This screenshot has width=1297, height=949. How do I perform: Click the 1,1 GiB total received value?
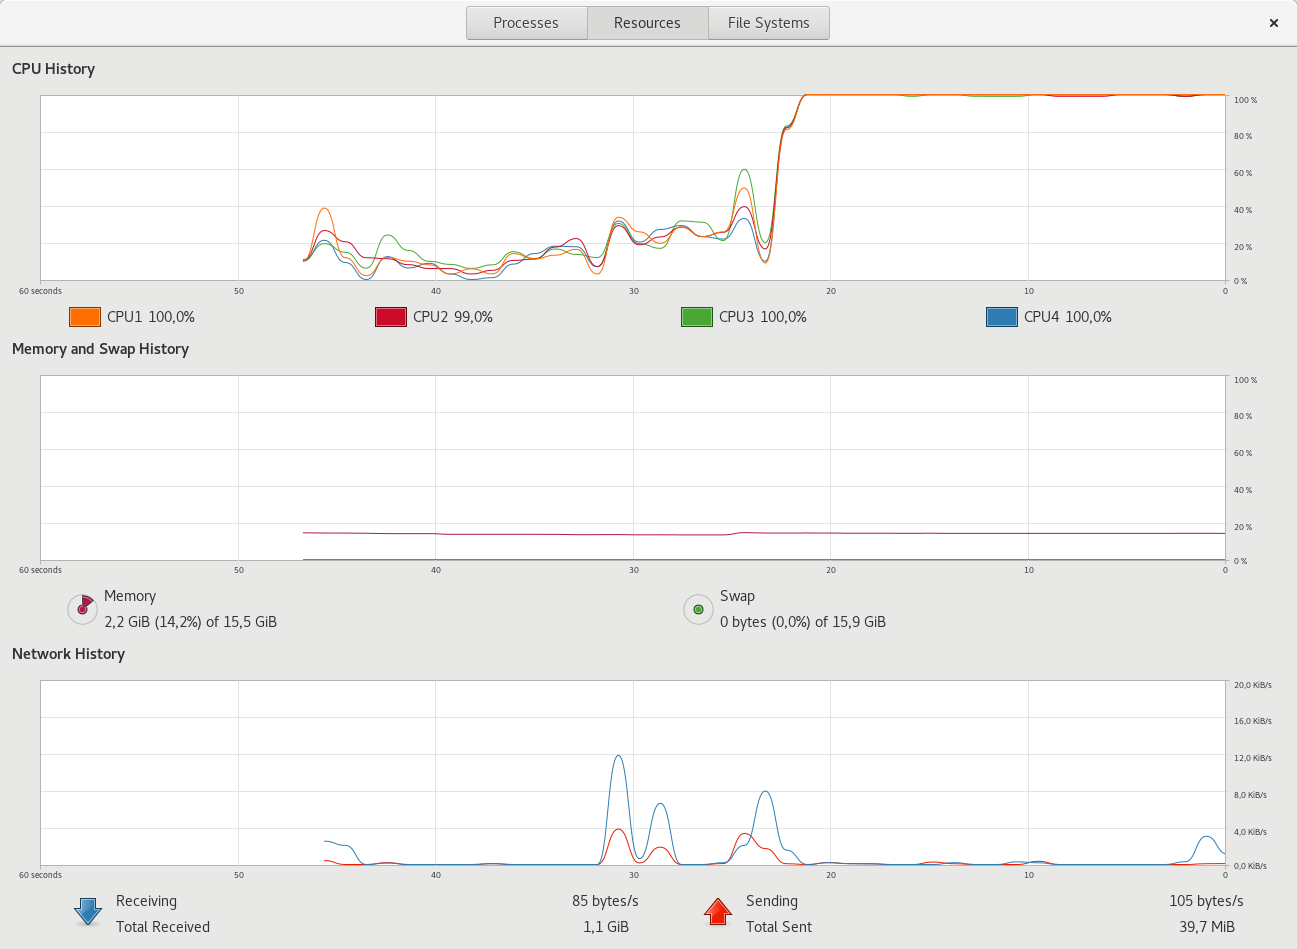[x=606, y=927]
